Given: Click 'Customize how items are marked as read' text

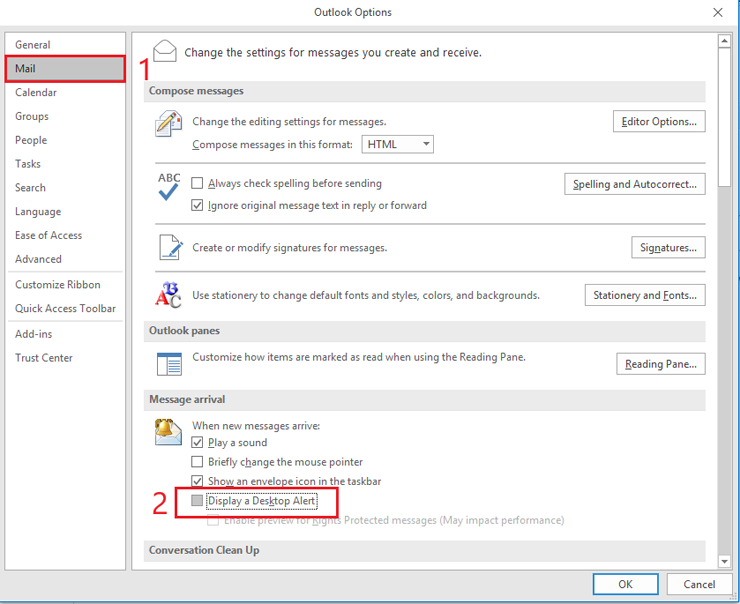Looking at the screenshot, I should (x=359, y=357).
